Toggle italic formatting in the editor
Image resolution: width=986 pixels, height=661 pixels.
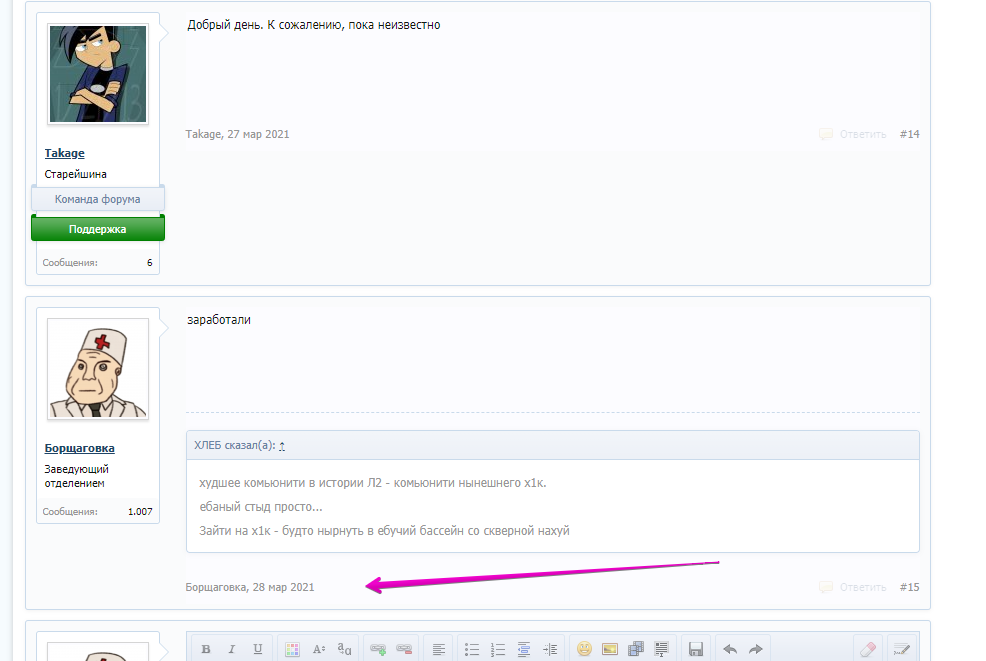point(232,649)
